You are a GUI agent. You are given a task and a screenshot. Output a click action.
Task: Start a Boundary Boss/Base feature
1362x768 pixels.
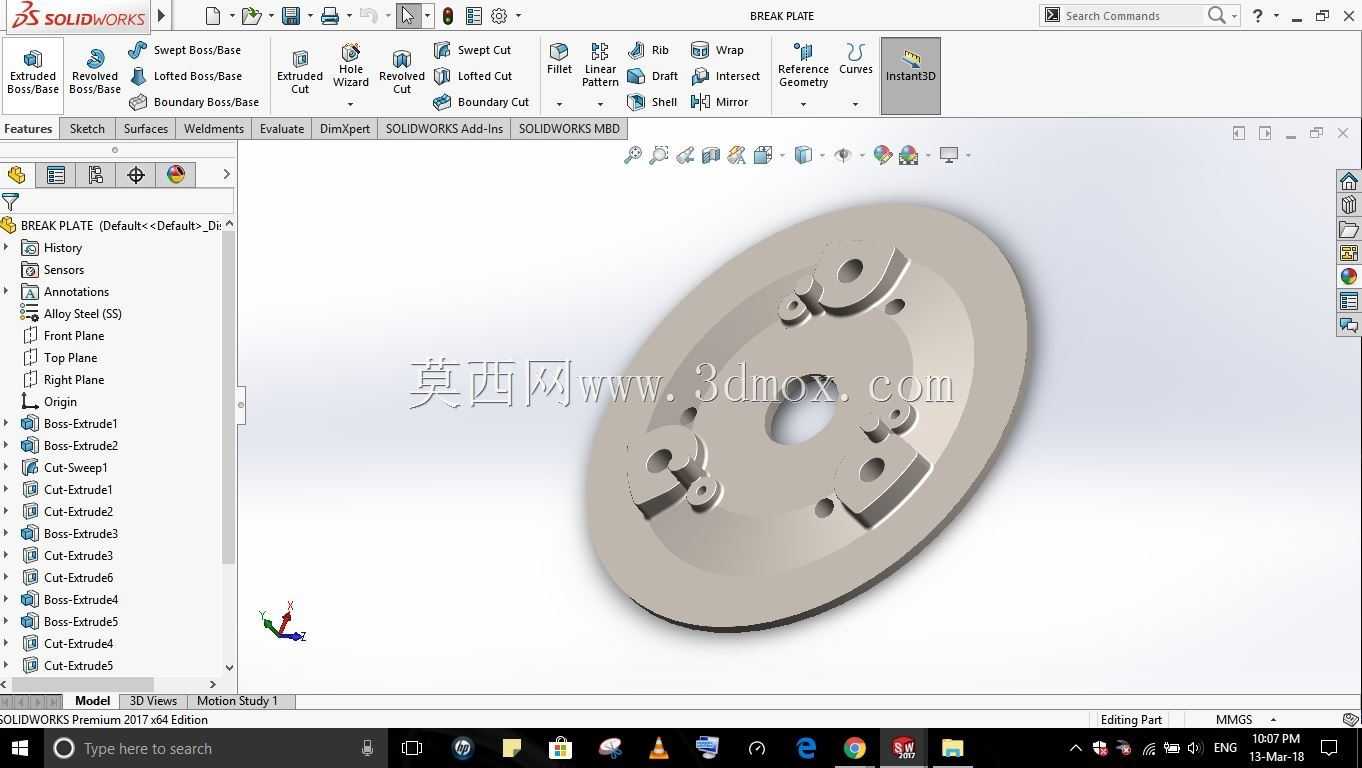[x=194, y=102]
